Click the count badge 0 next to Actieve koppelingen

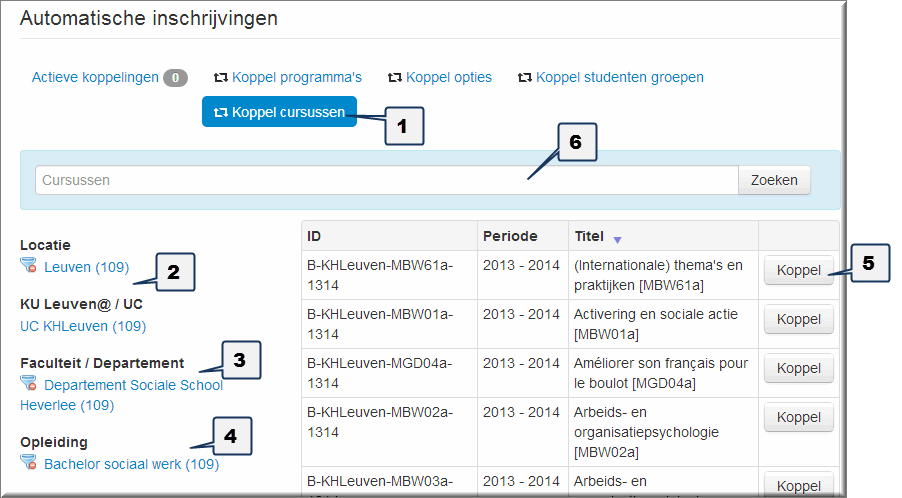point(175,78)
